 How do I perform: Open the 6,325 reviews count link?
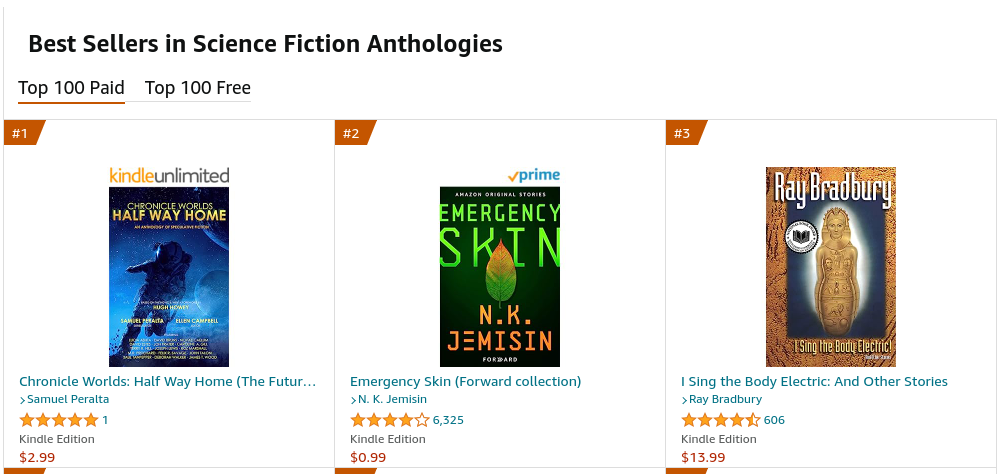[x=448, y=420]
